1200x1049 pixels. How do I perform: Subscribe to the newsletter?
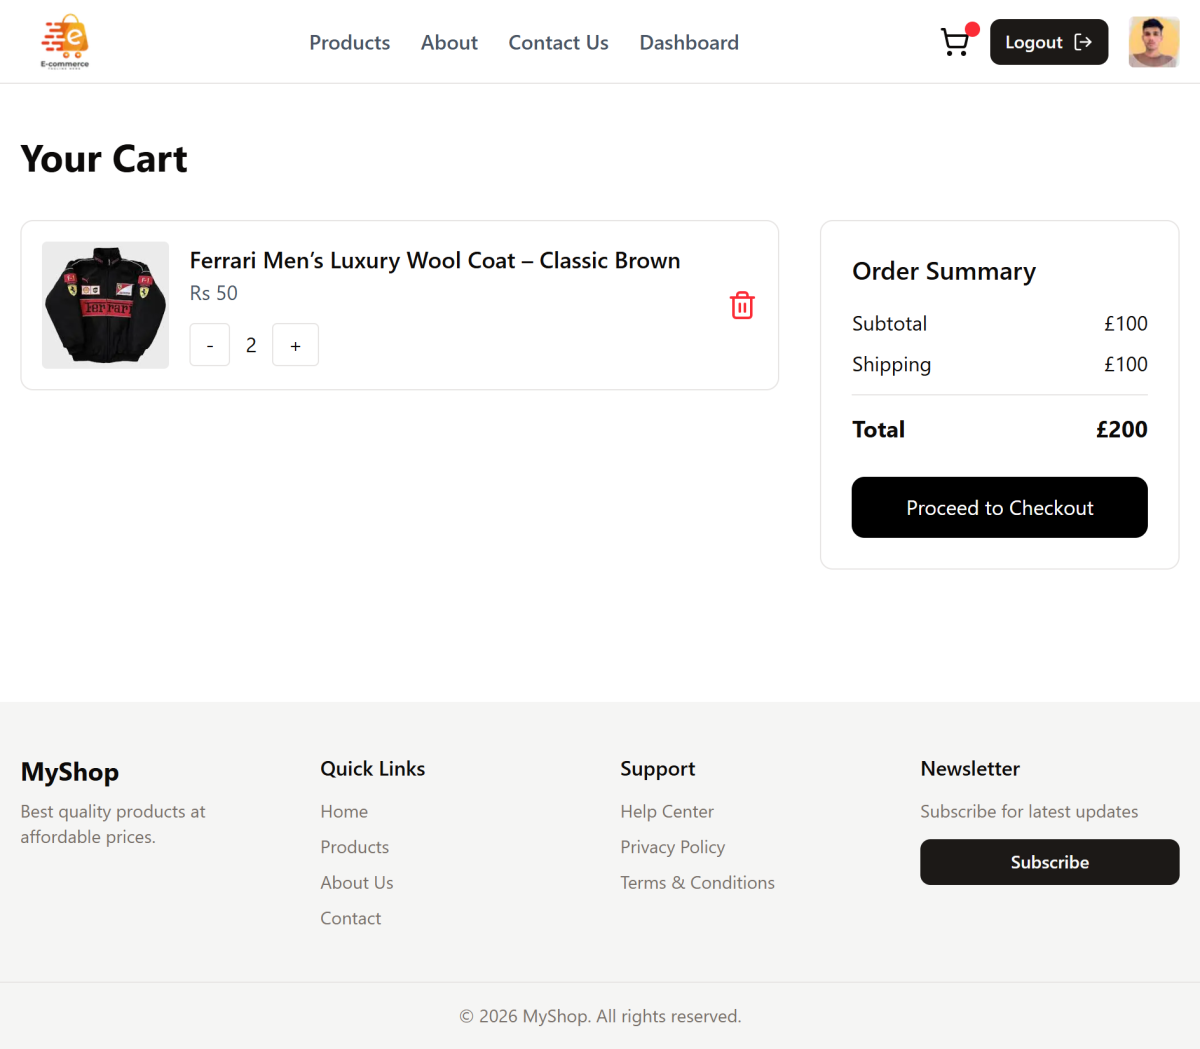click(x=1049, y=862)
